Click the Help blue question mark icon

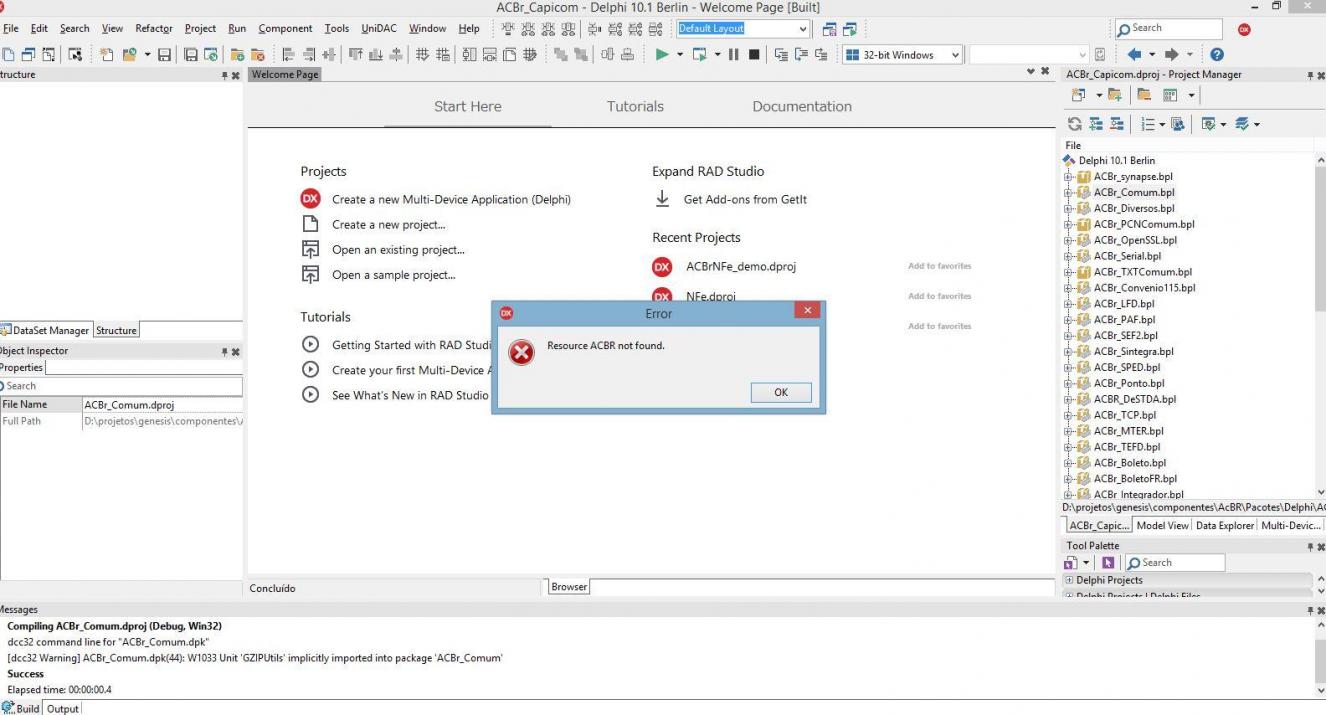click(1217, 55)
